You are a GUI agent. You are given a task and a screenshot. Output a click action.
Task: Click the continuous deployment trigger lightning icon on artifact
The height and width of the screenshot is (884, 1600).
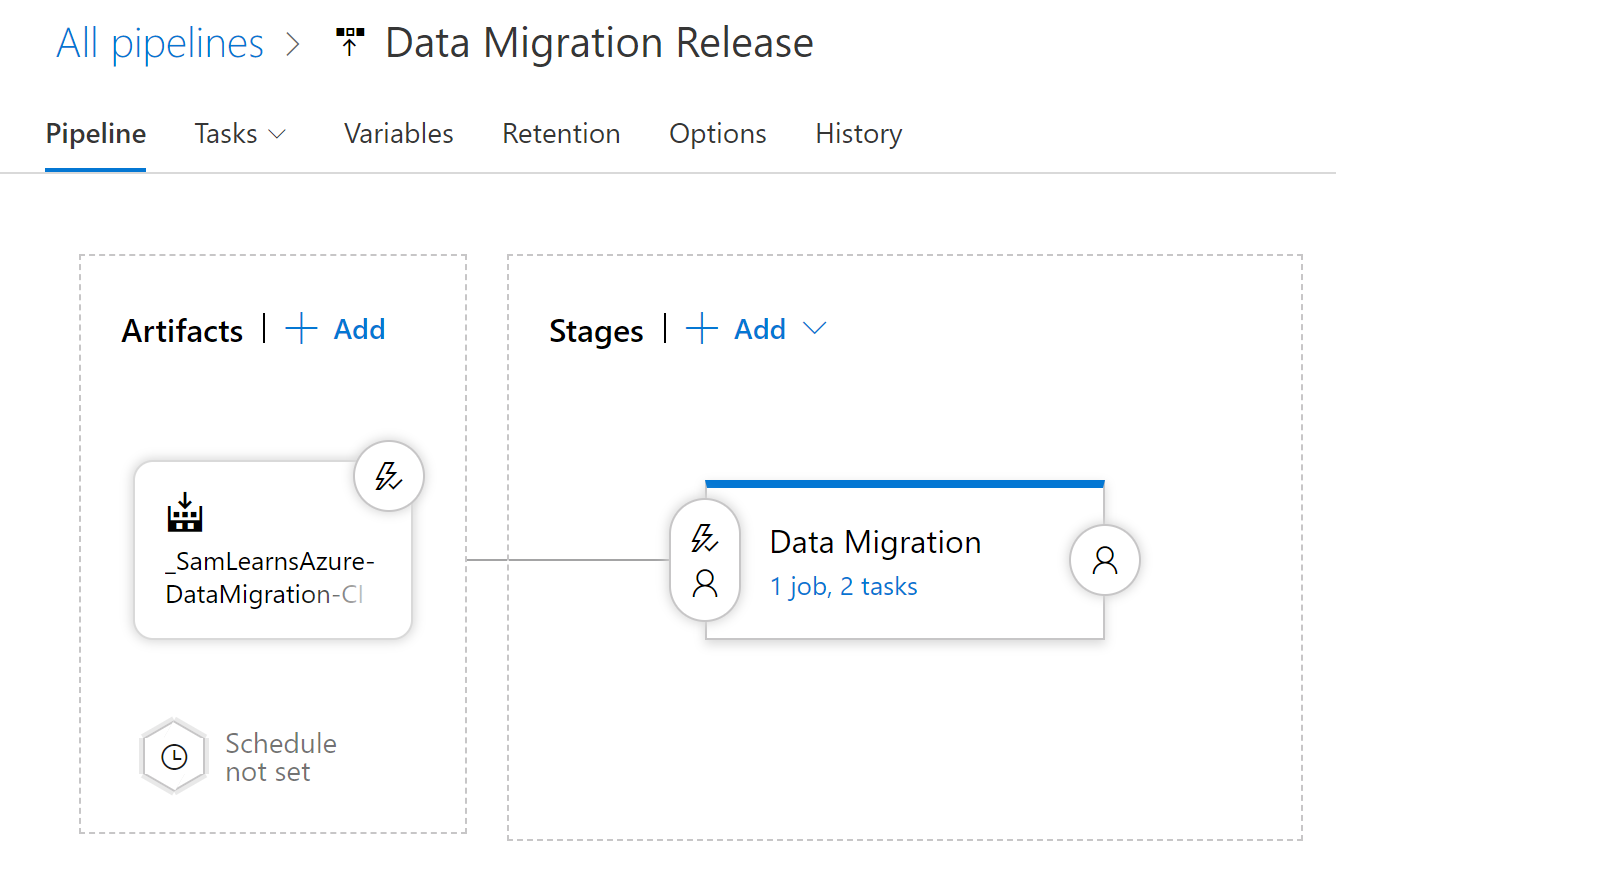pyautogui.click(x=389, y=476)
